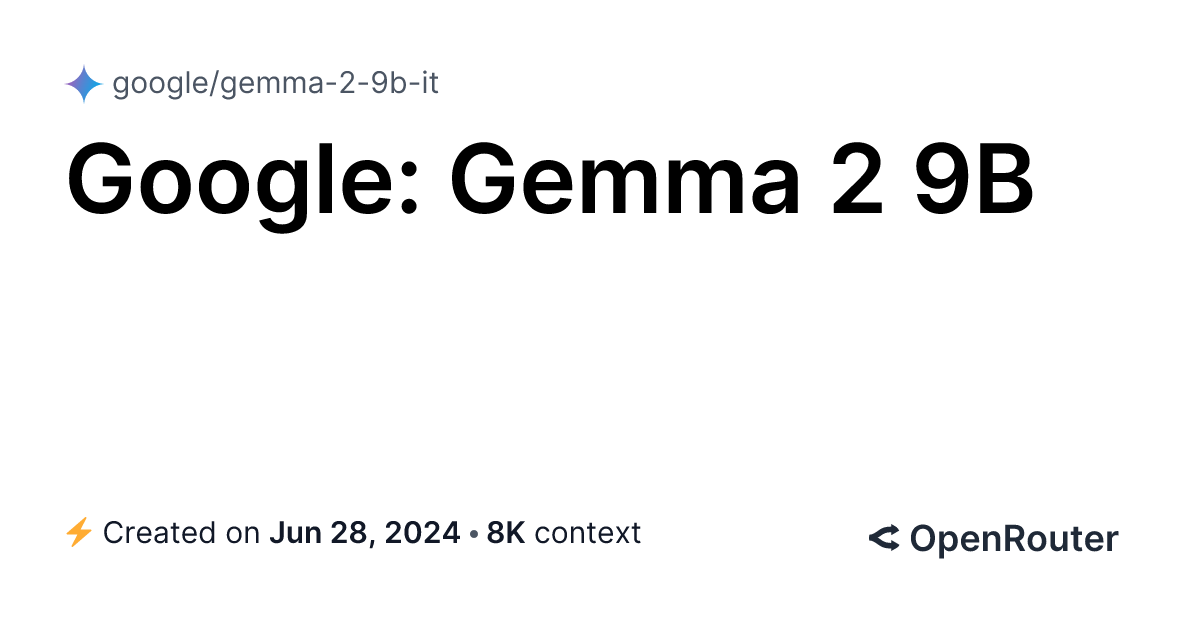Open the OpenRouter wordmark link

1013,539
